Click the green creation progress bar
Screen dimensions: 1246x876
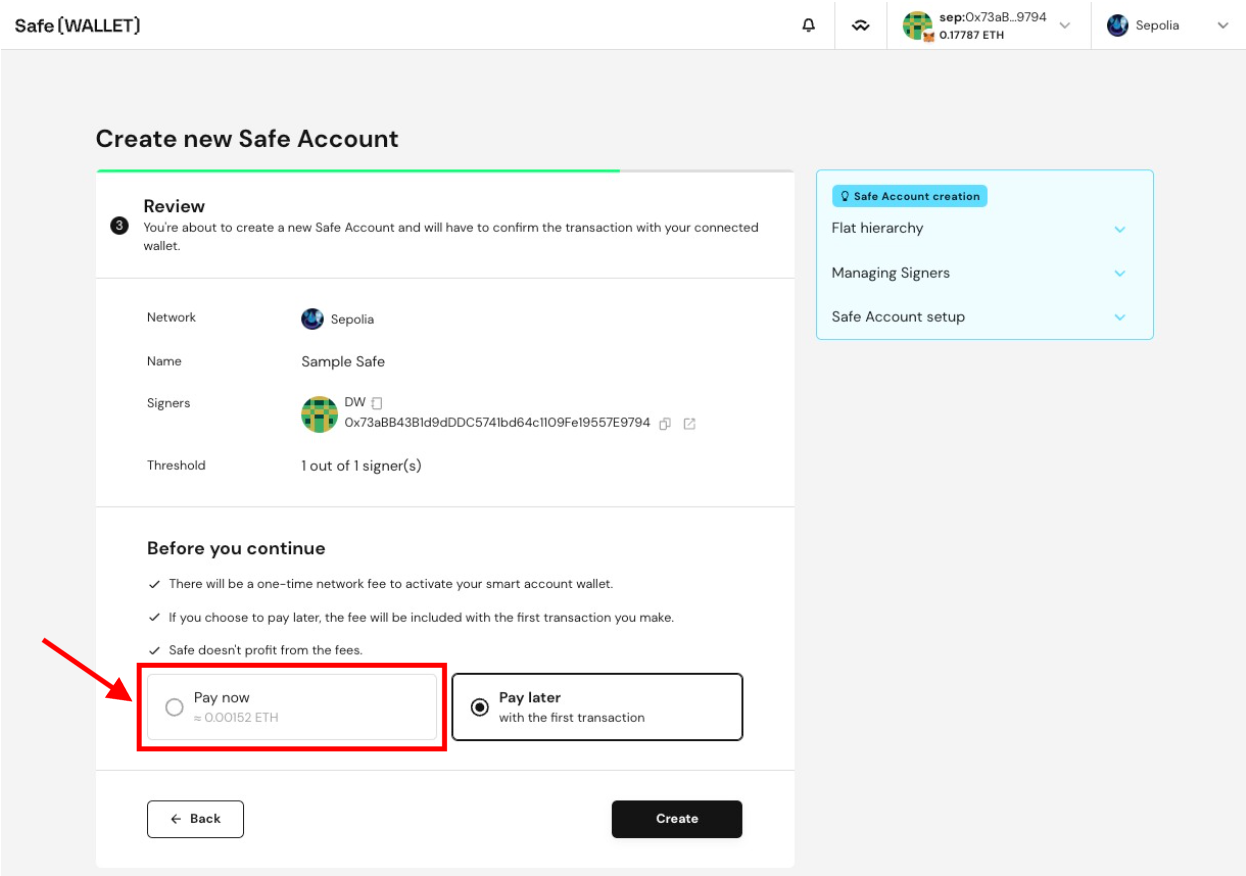pyautogui.click(x=358, y=171)
